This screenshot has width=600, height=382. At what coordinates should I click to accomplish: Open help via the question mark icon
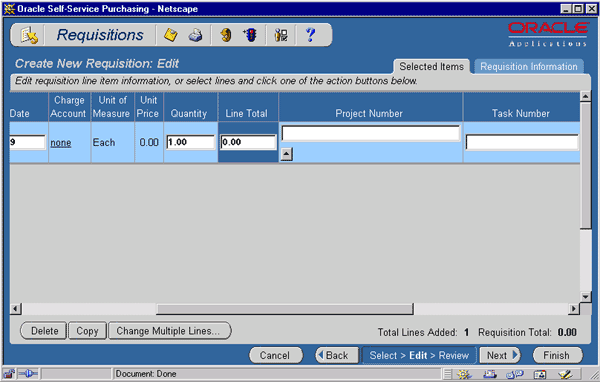(310, 35)
